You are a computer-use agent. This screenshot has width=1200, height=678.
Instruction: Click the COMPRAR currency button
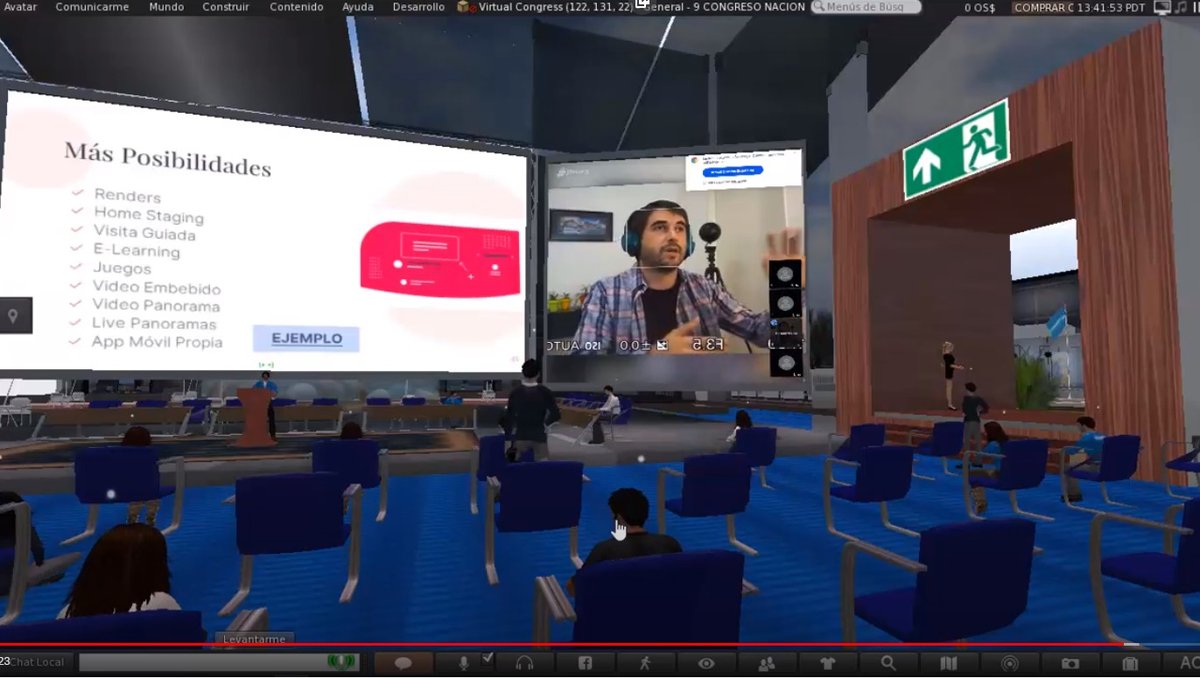tap(1042, 8)
